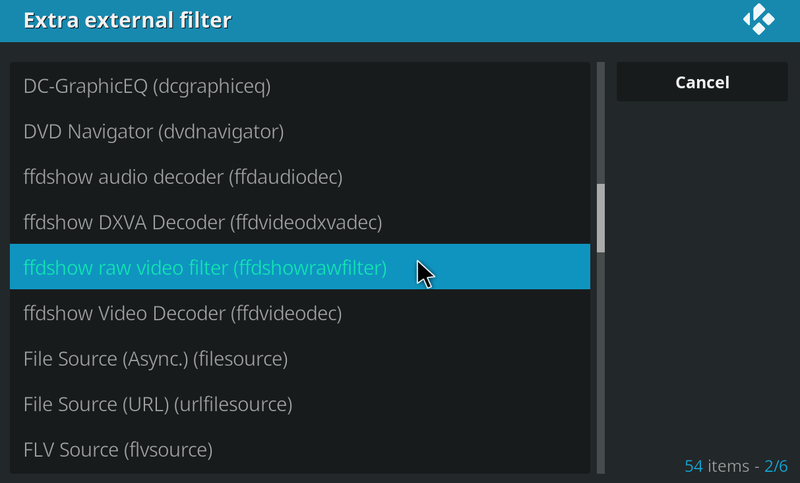
Task: Click the filter list scrollbar thumb
Action: click(x=601, y=218)
